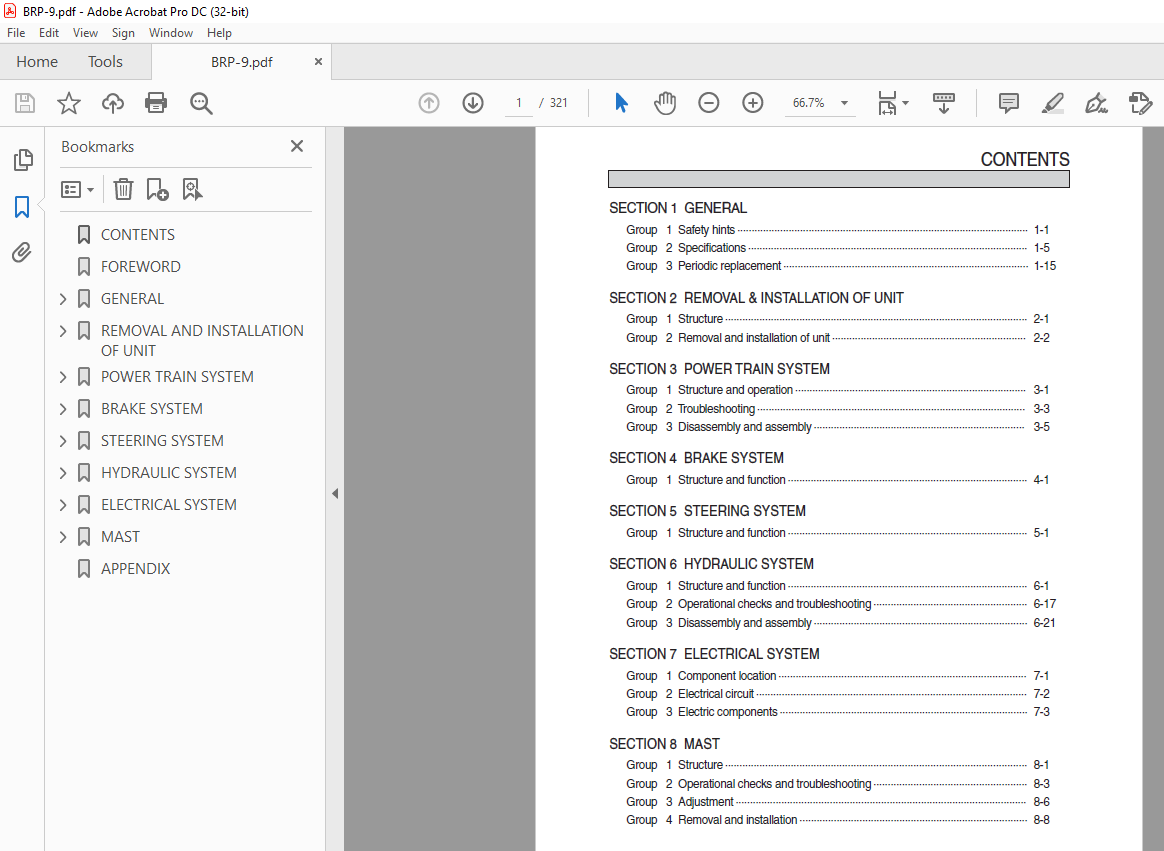
Task: Jump to the FOREWORD bookmark
Action: point(141,267)
